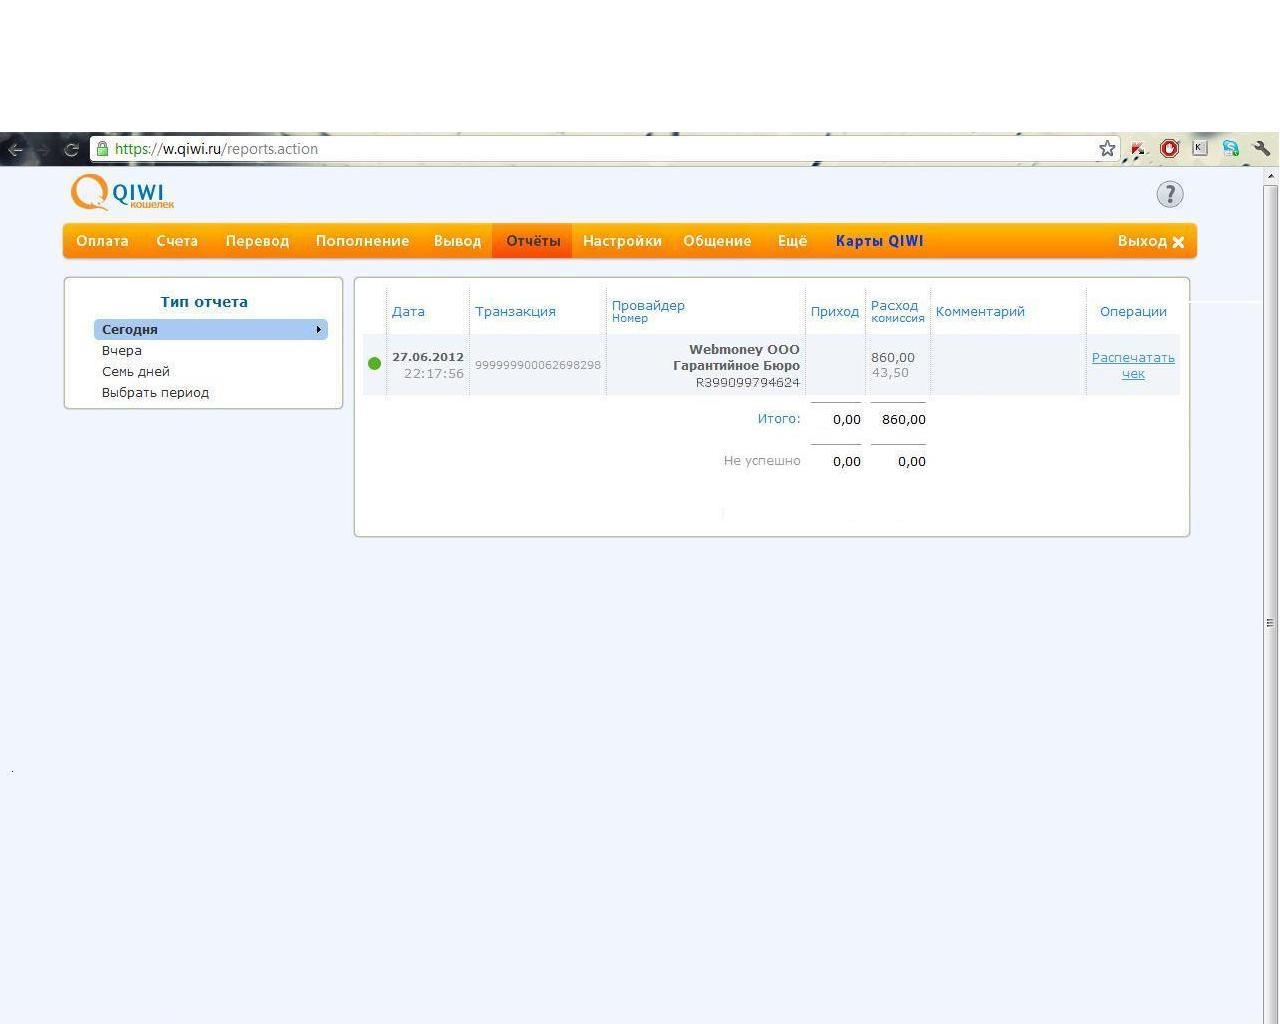Image resolution: width=1280 pixels, height=1024 pixels.
Task: Reload the page with the refresh icon
Action: [x=71, y=149]
